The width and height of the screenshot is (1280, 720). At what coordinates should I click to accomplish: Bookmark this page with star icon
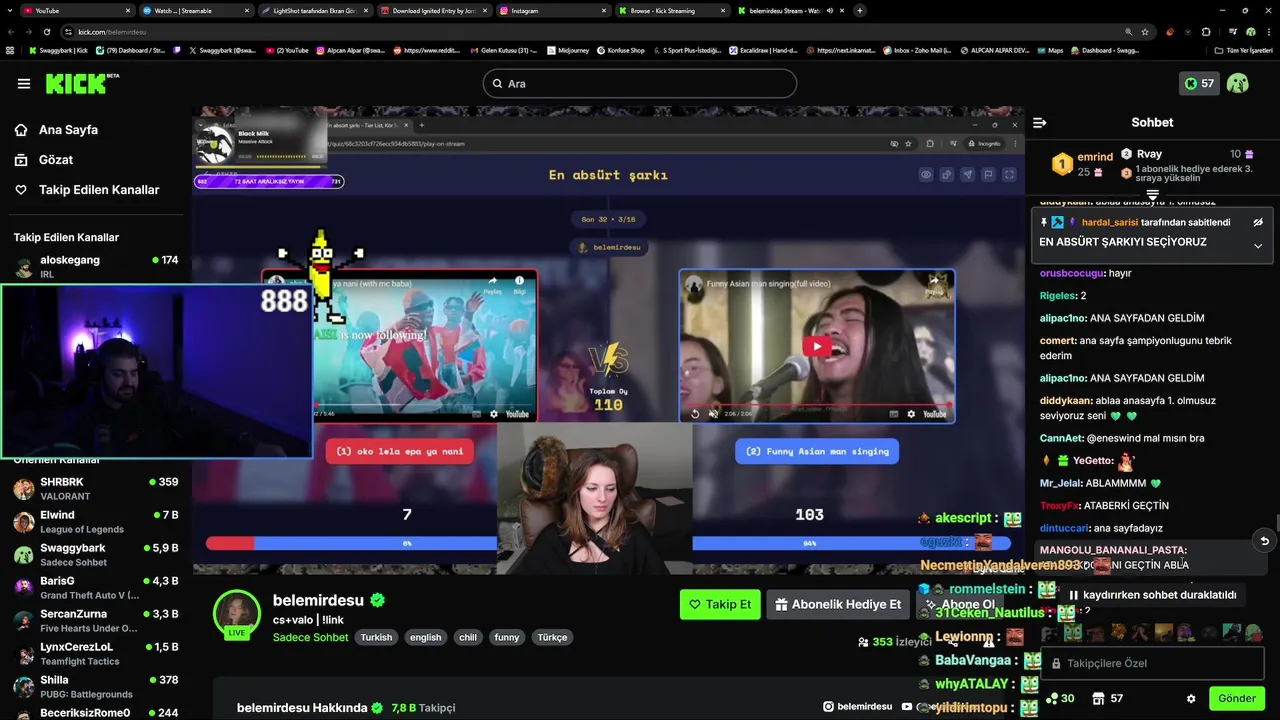(x=1147, y=32)
